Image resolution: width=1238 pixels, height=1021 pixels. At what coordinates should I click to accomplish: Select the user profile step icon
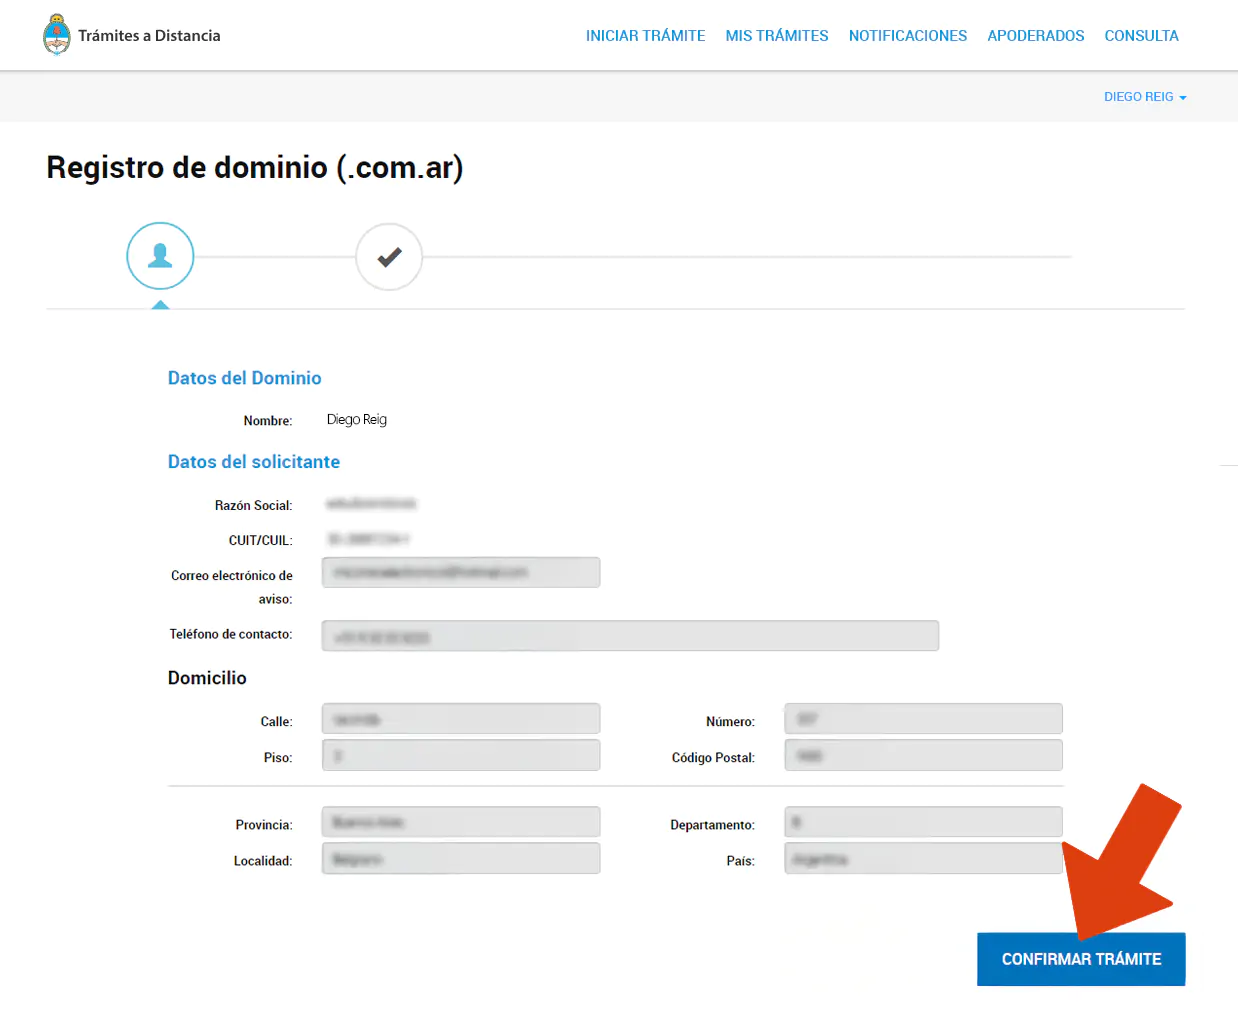[160, 256]
